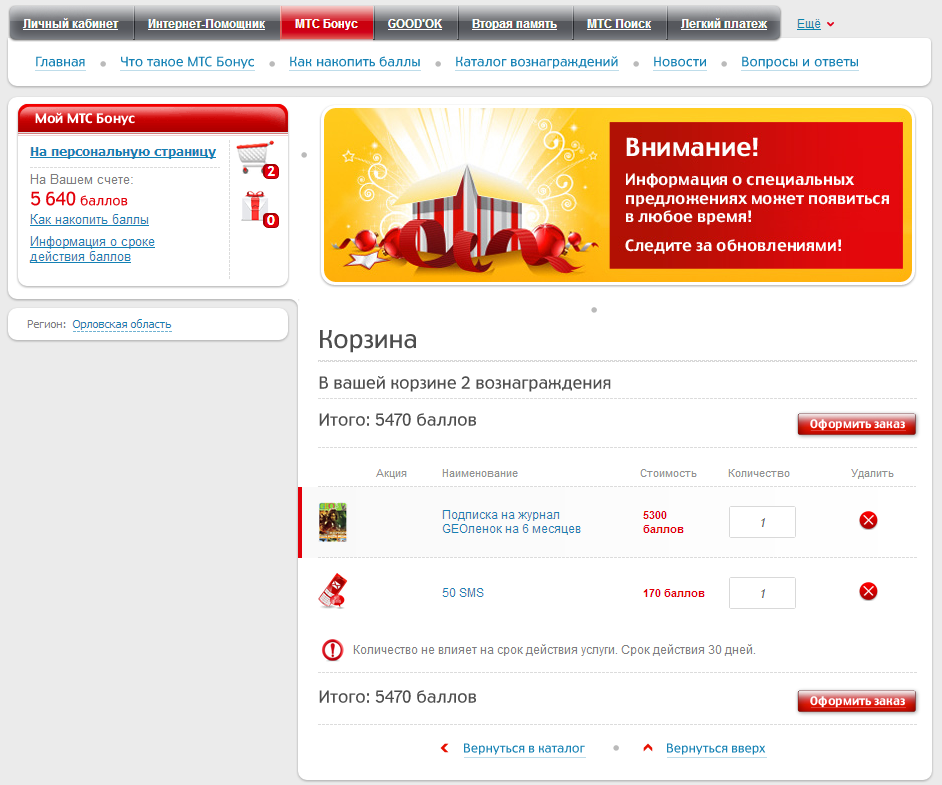Click the quantity field for 50 SMS
The height and width of the screenshot is (785, 942).
tap(762, 593)
